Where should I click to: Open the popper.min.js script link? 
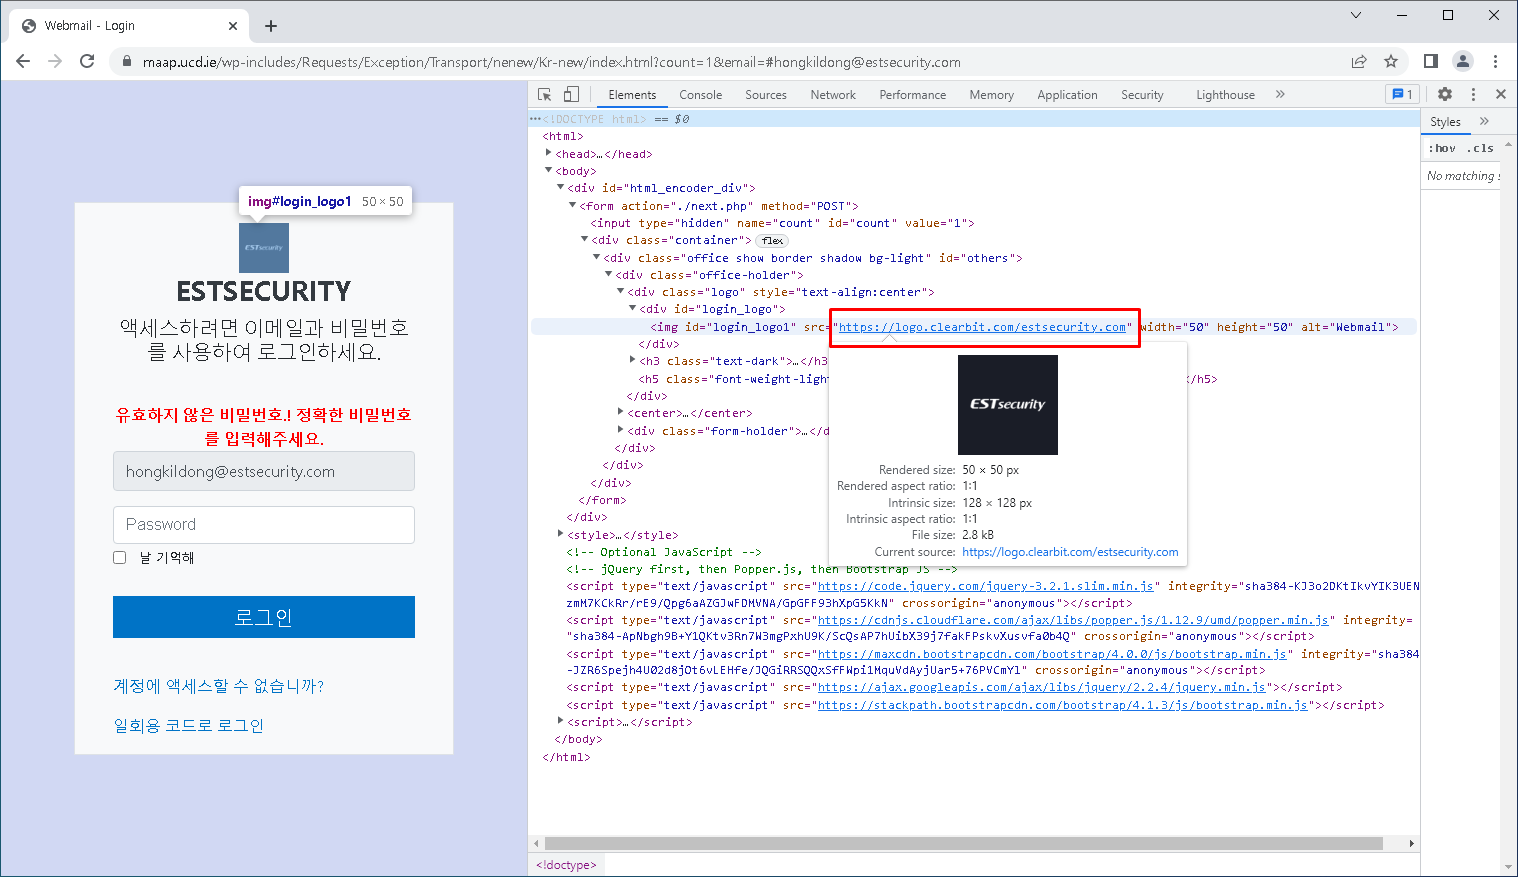1073,620
